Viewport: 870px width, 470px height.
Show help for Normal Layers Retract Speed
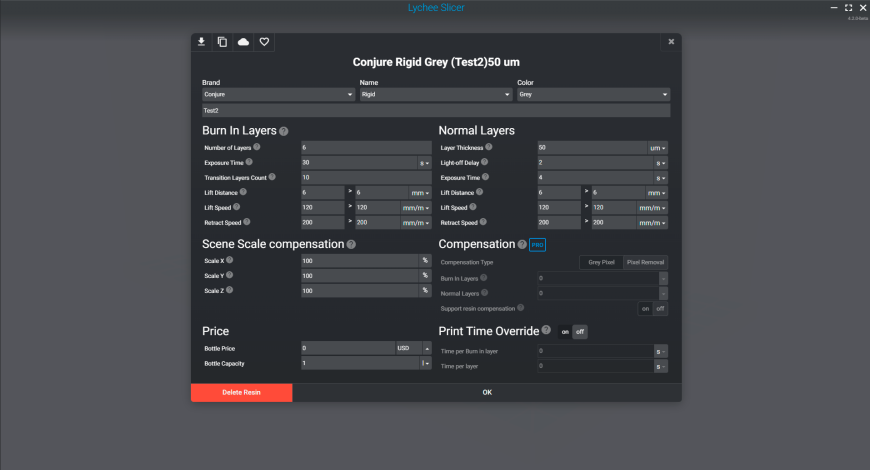tap(483, 222)
